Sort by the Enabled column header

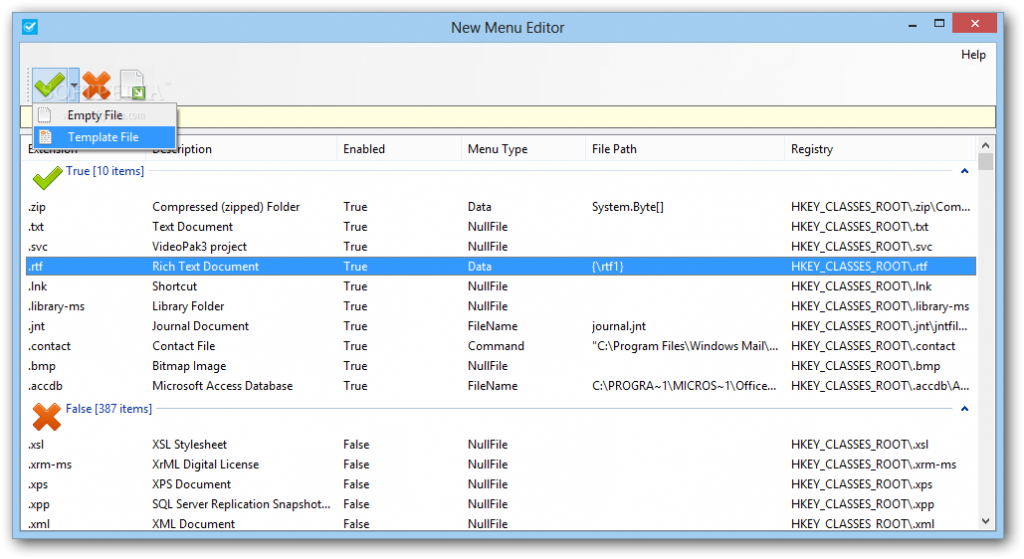pos(398,149)
